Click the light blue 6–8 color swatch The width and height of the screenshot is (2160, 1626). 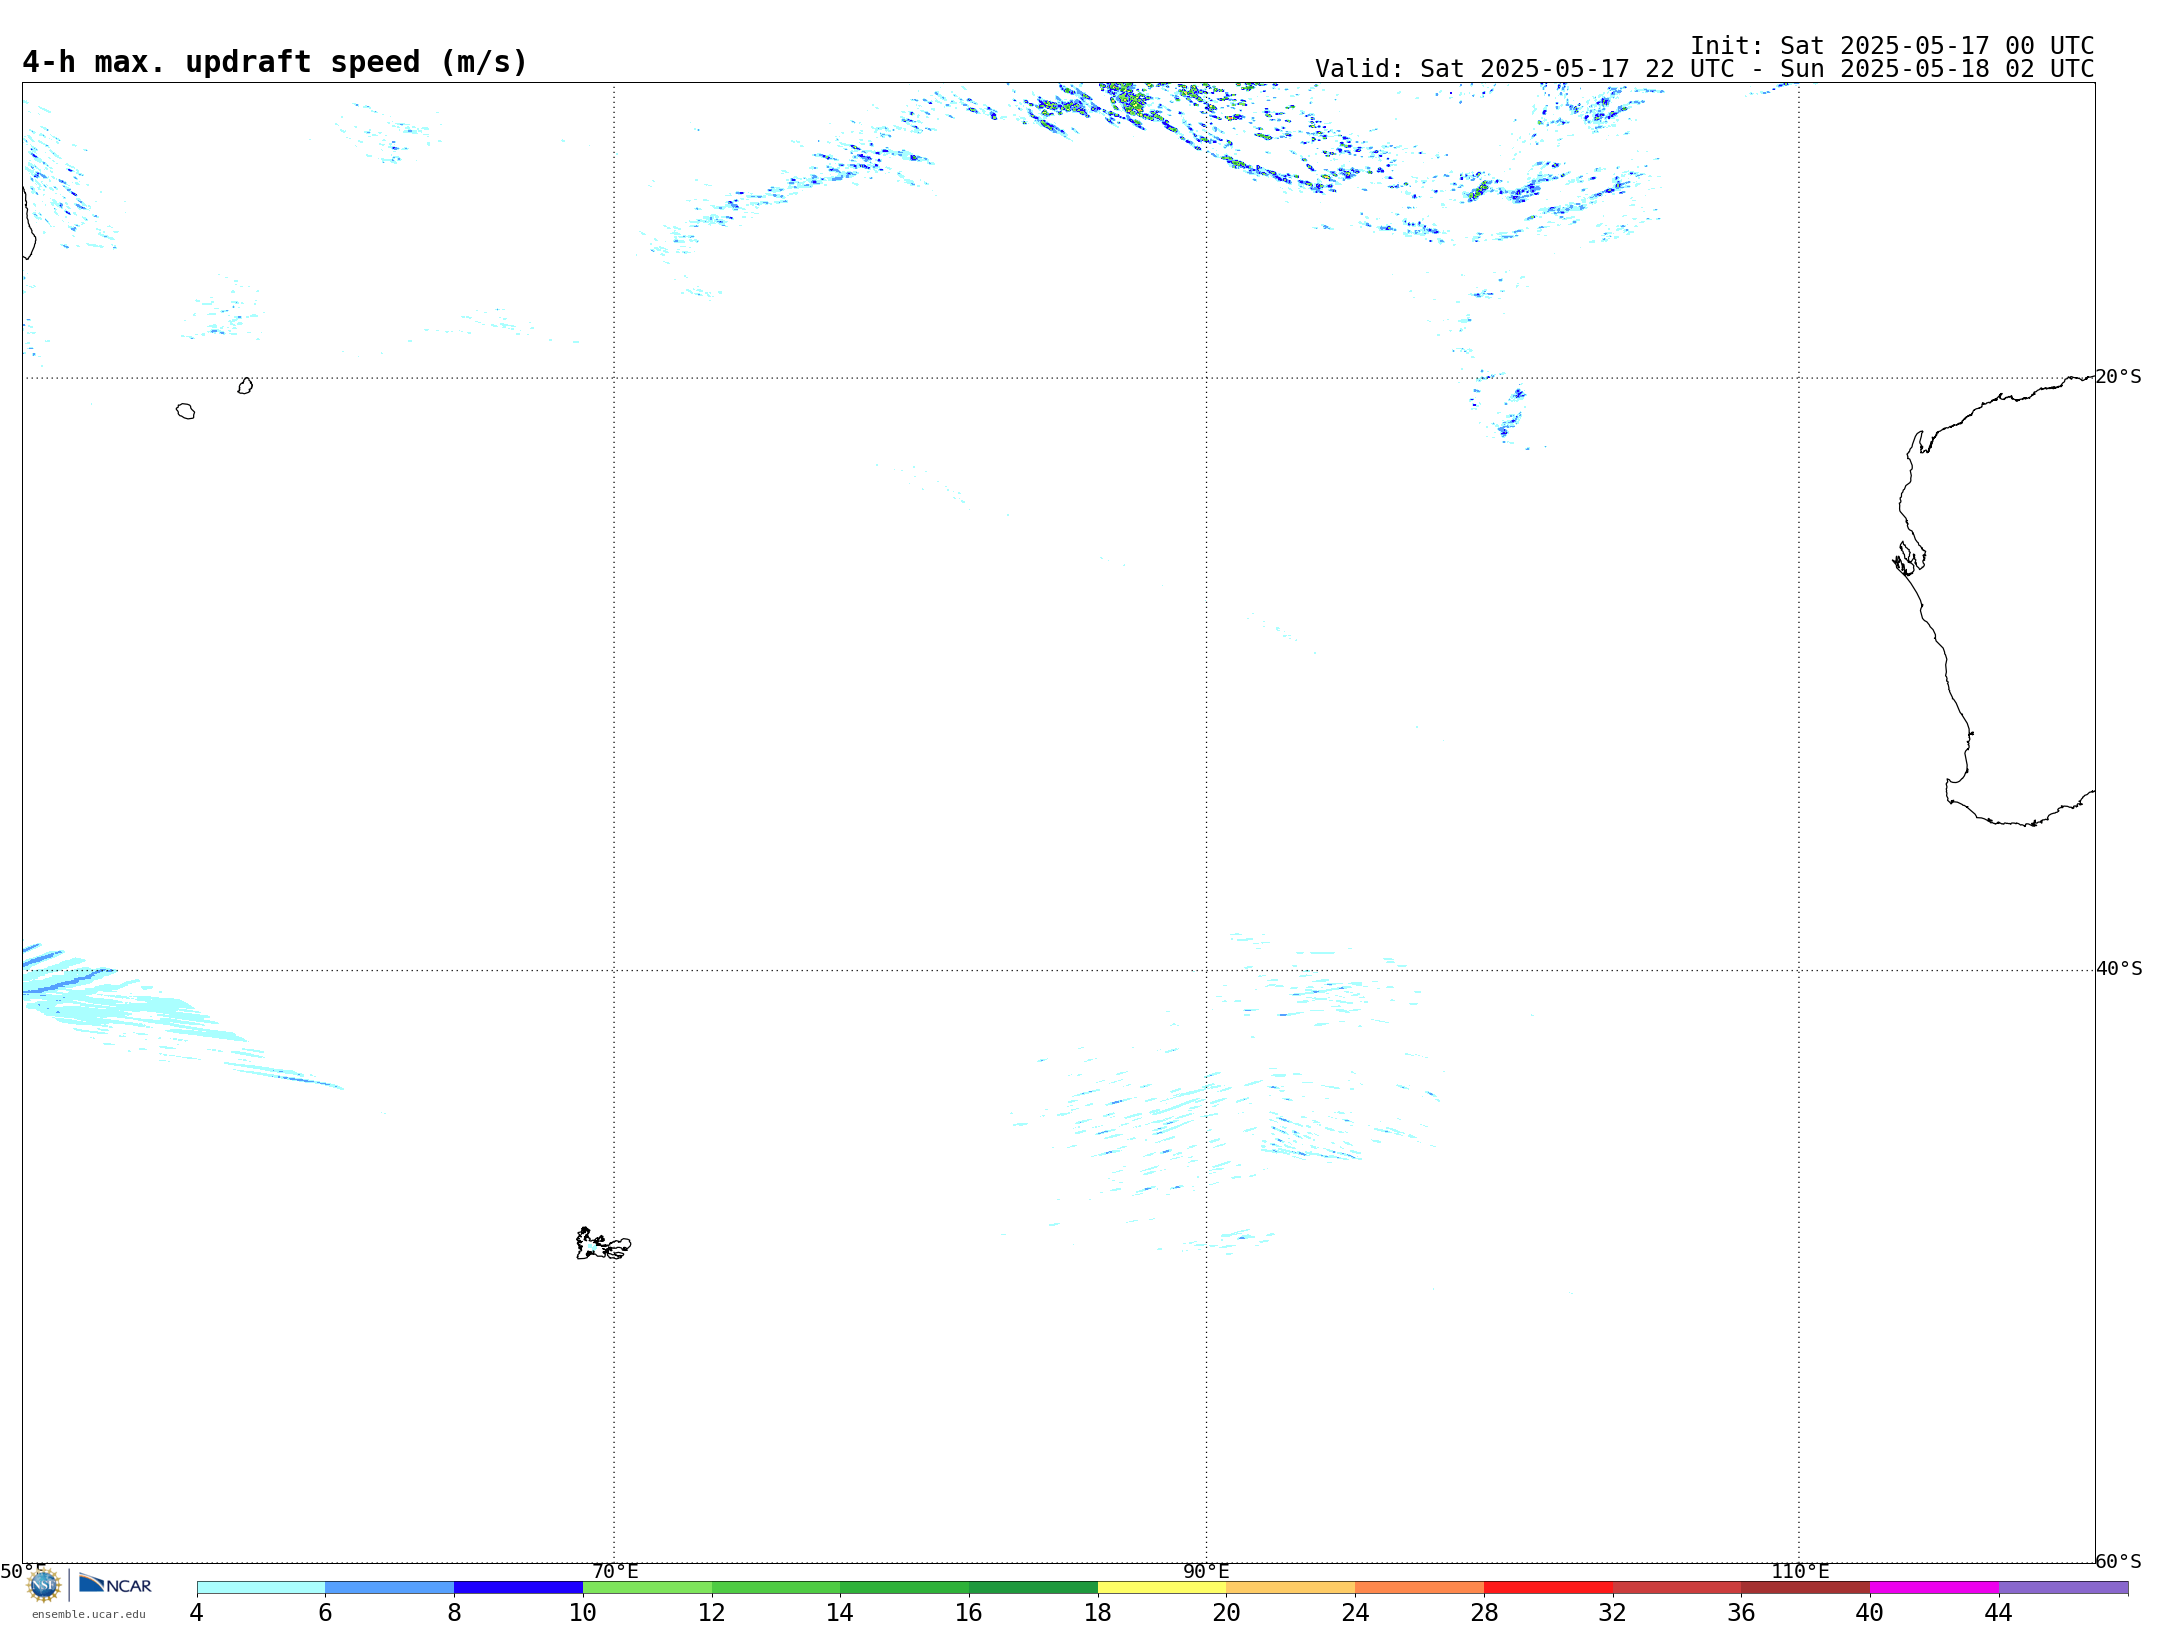pyautogui.click(x=390, y=1587)
